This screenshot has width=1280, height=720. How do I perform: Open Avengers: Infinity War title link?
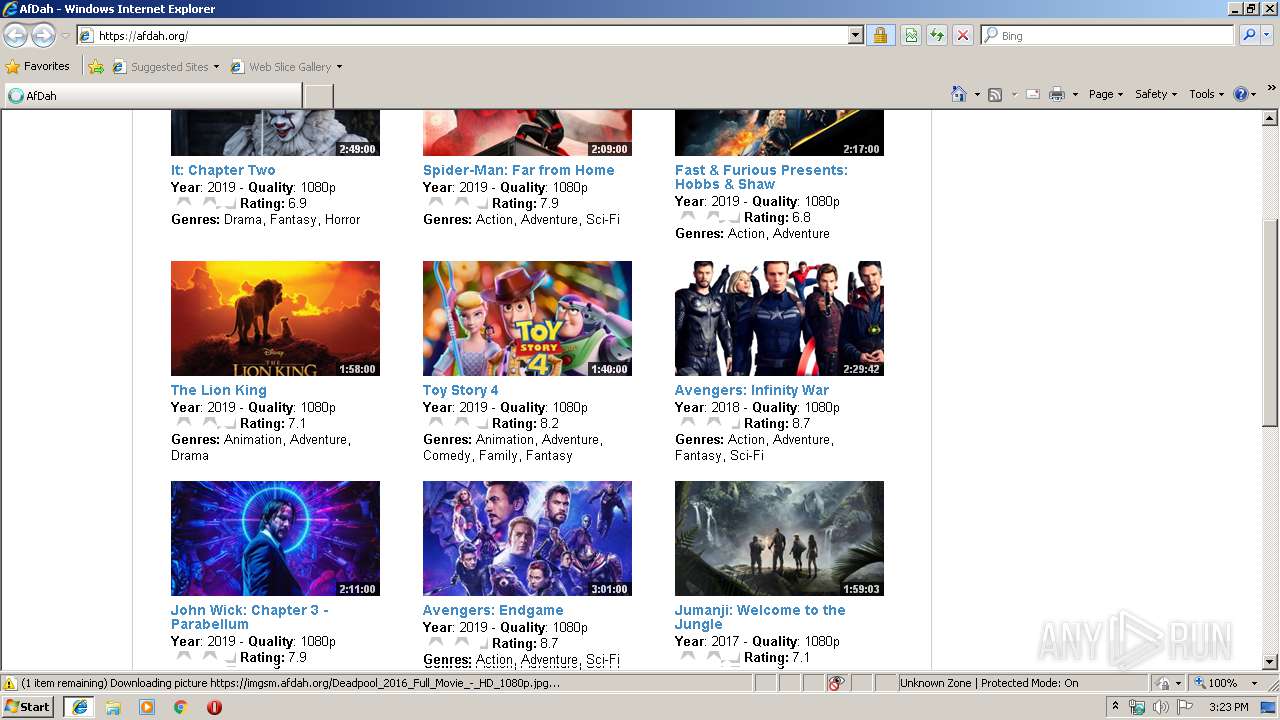(x=751, y=390)
